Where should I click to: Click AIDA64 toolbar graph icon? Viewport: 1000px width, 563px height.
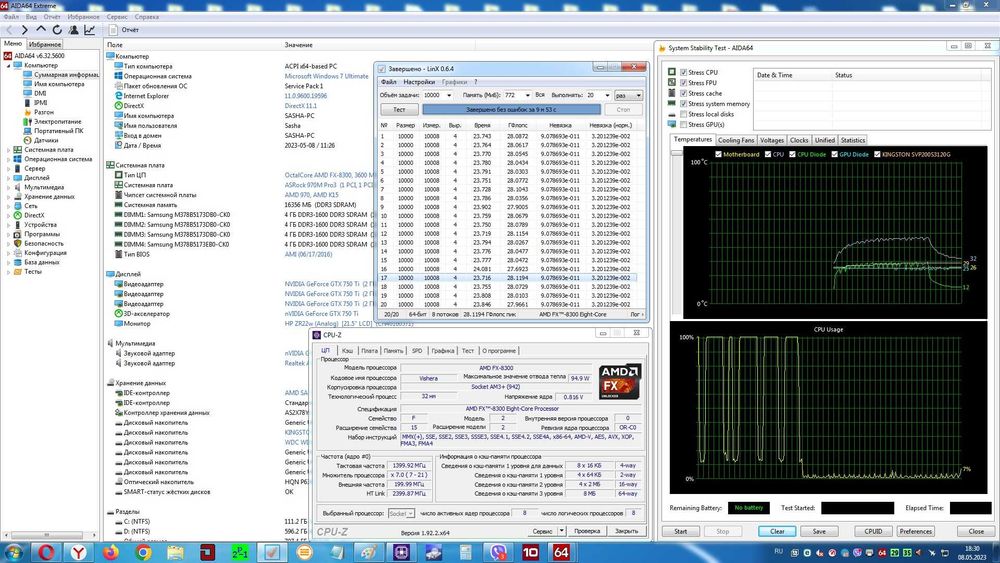click(x=89, y=30)
